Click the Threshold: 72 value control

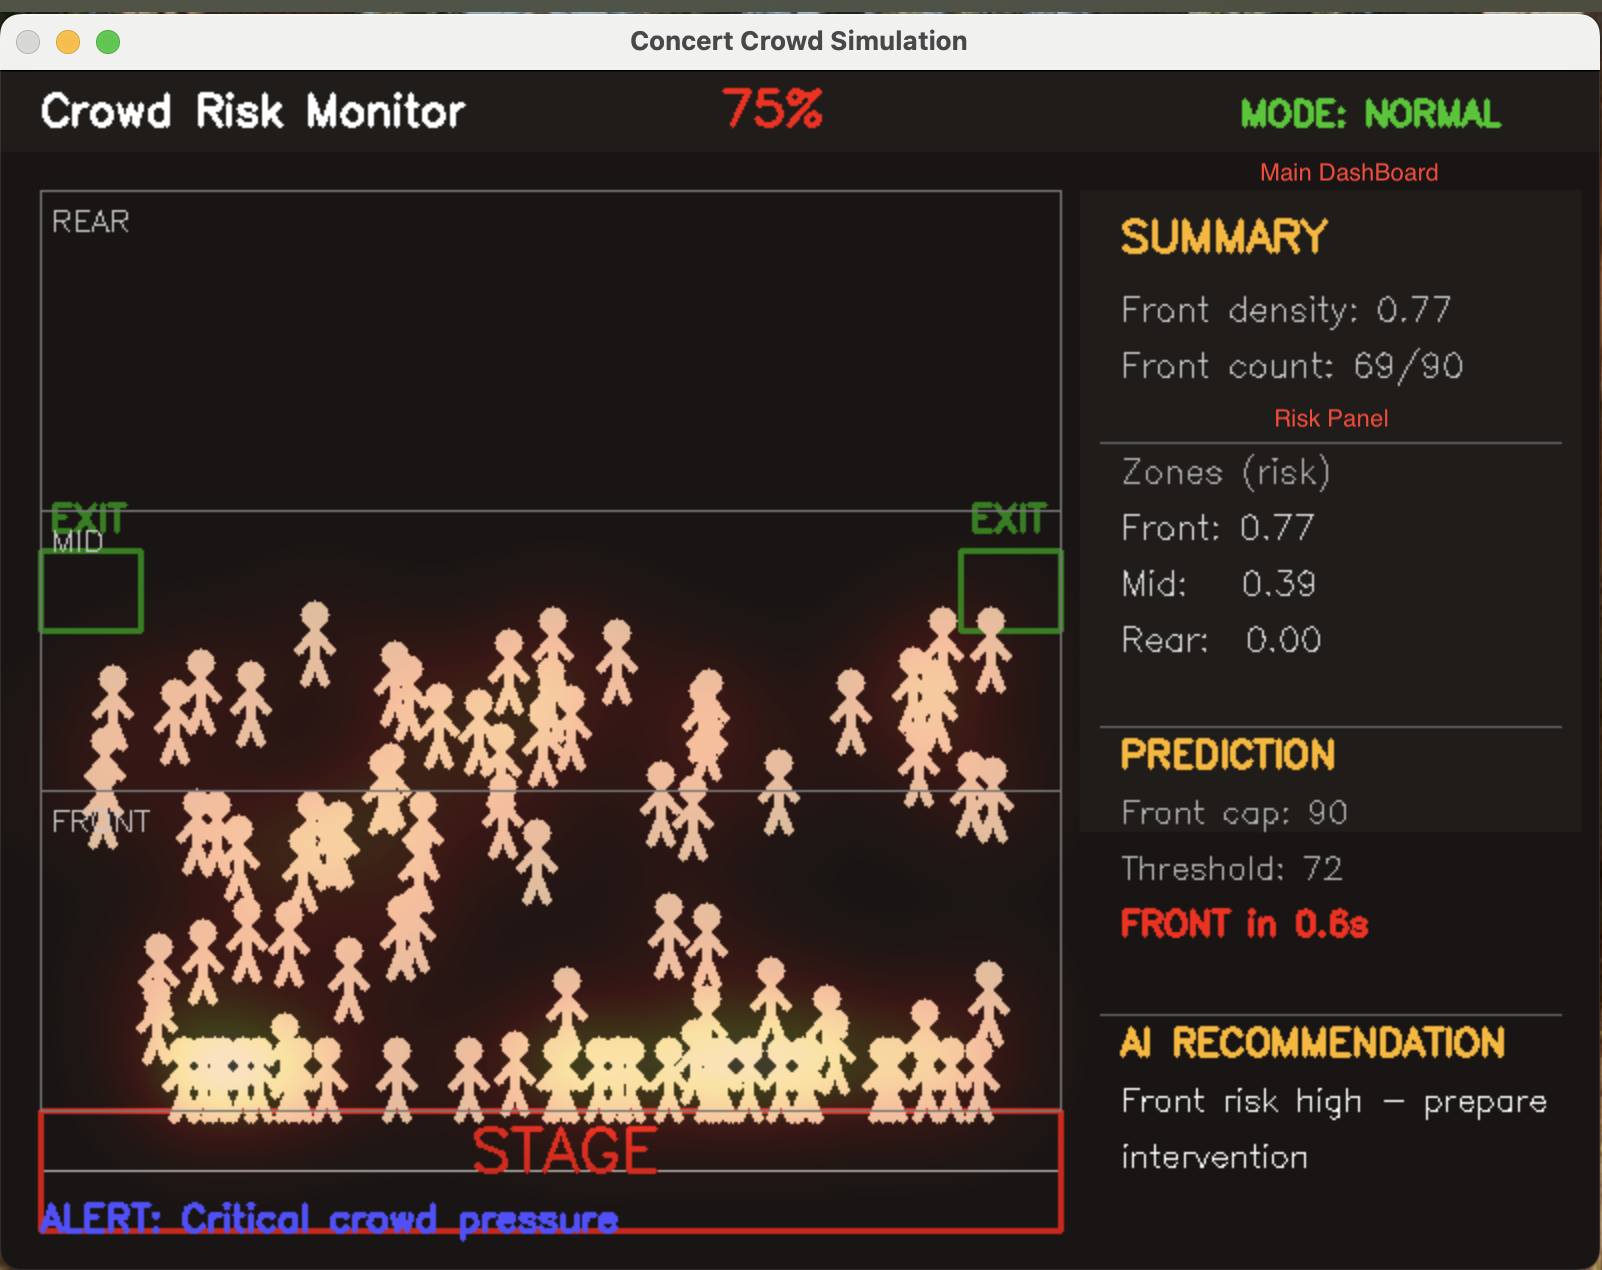click(1231, 868)
